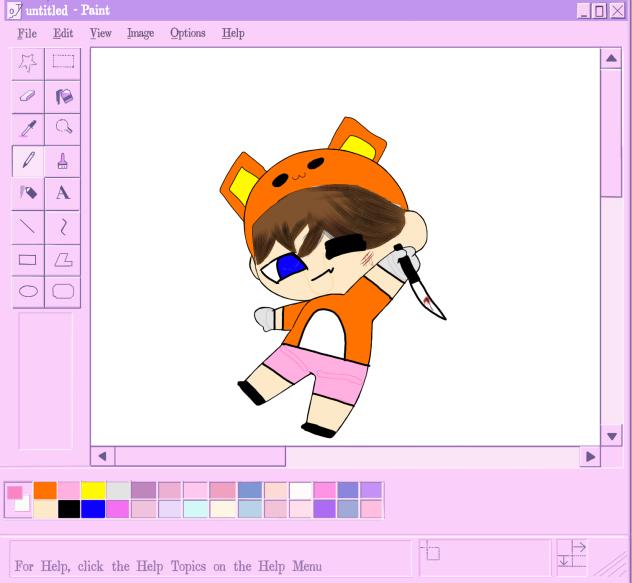Click the vertical scrollbar up arrow
632x583 pixels.
click(x=611, y=58)
